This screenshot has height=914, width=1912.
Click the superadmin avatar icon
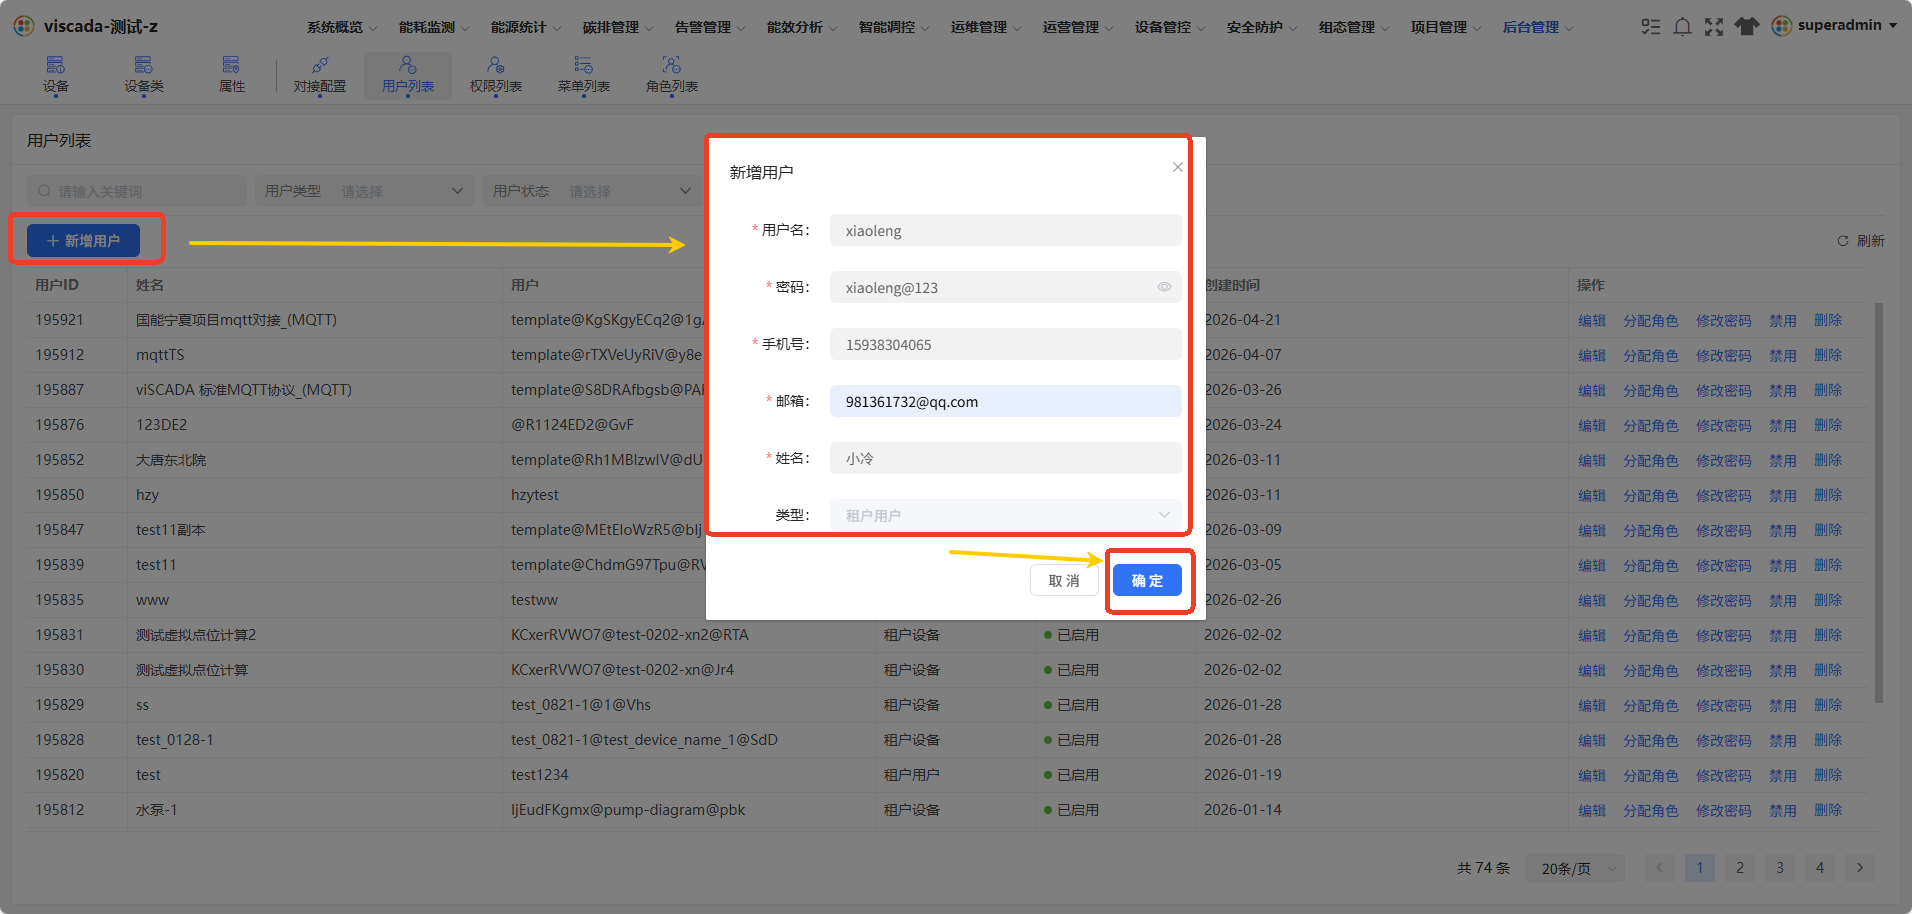click(1782, 26)
